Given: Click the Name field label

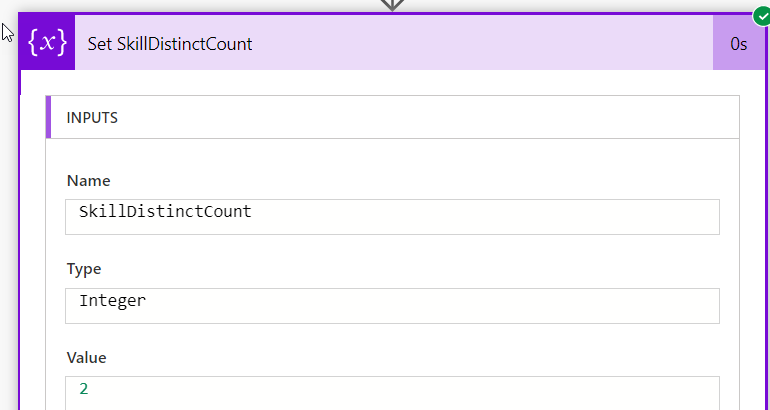Looking at the screenshot, I should point(88,181).
